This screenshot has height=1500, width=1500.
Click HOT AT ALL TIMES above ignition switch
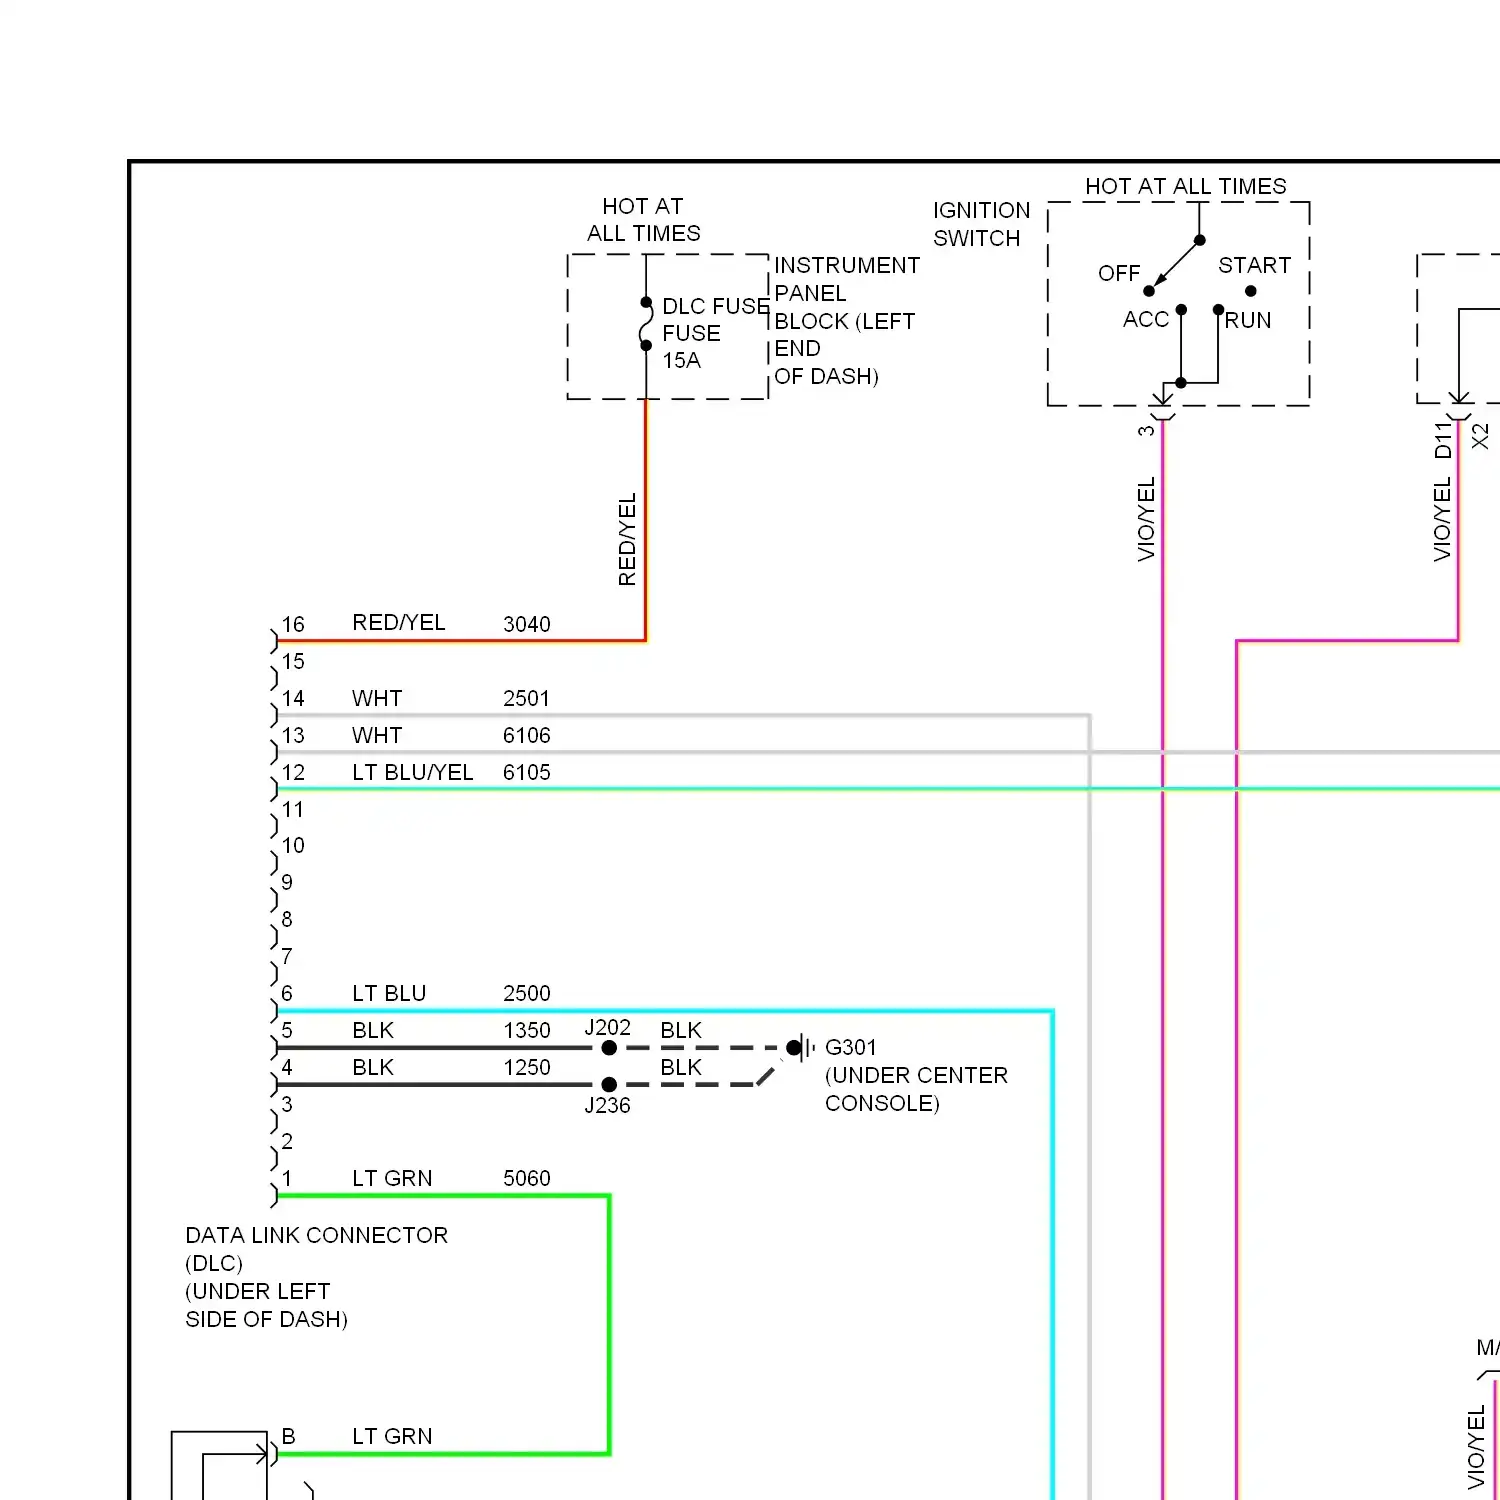(1185, 186)
